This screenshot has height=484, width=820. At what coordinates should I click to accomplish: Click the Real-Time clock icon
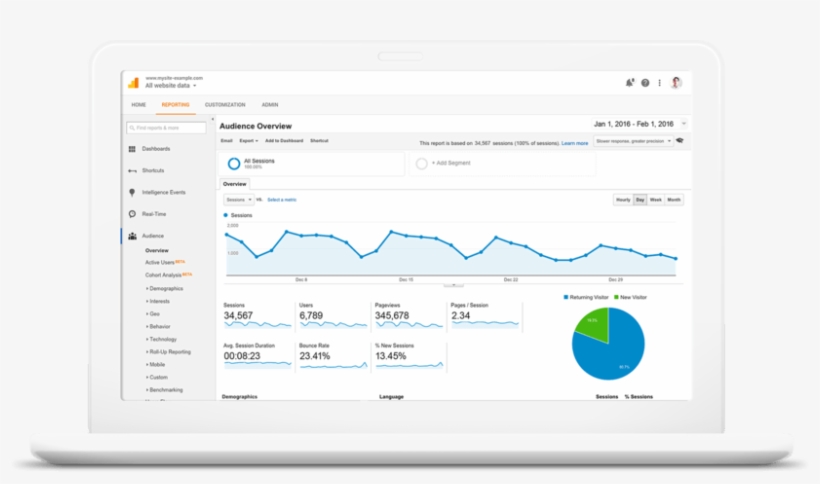click(132, 214)
